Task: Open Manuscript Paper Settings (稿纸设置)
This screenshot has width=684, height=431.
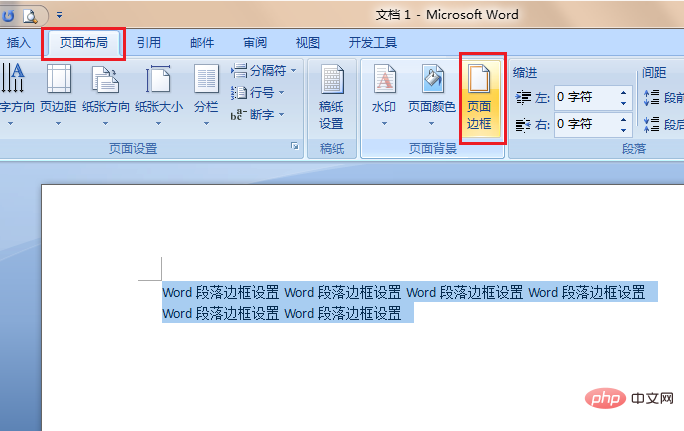Action: 331,97
